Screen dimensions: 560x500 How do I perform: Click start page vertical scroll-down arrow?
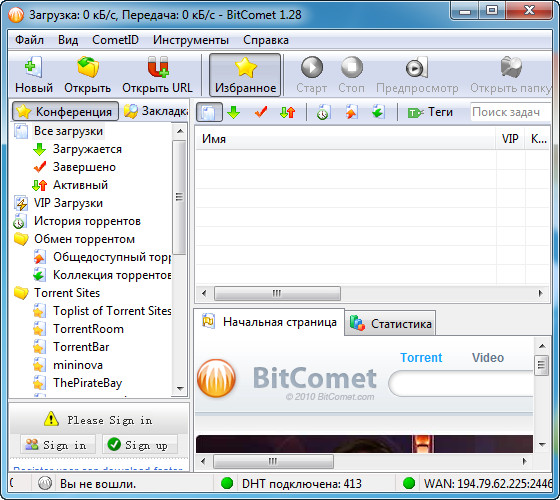point(542,445)
